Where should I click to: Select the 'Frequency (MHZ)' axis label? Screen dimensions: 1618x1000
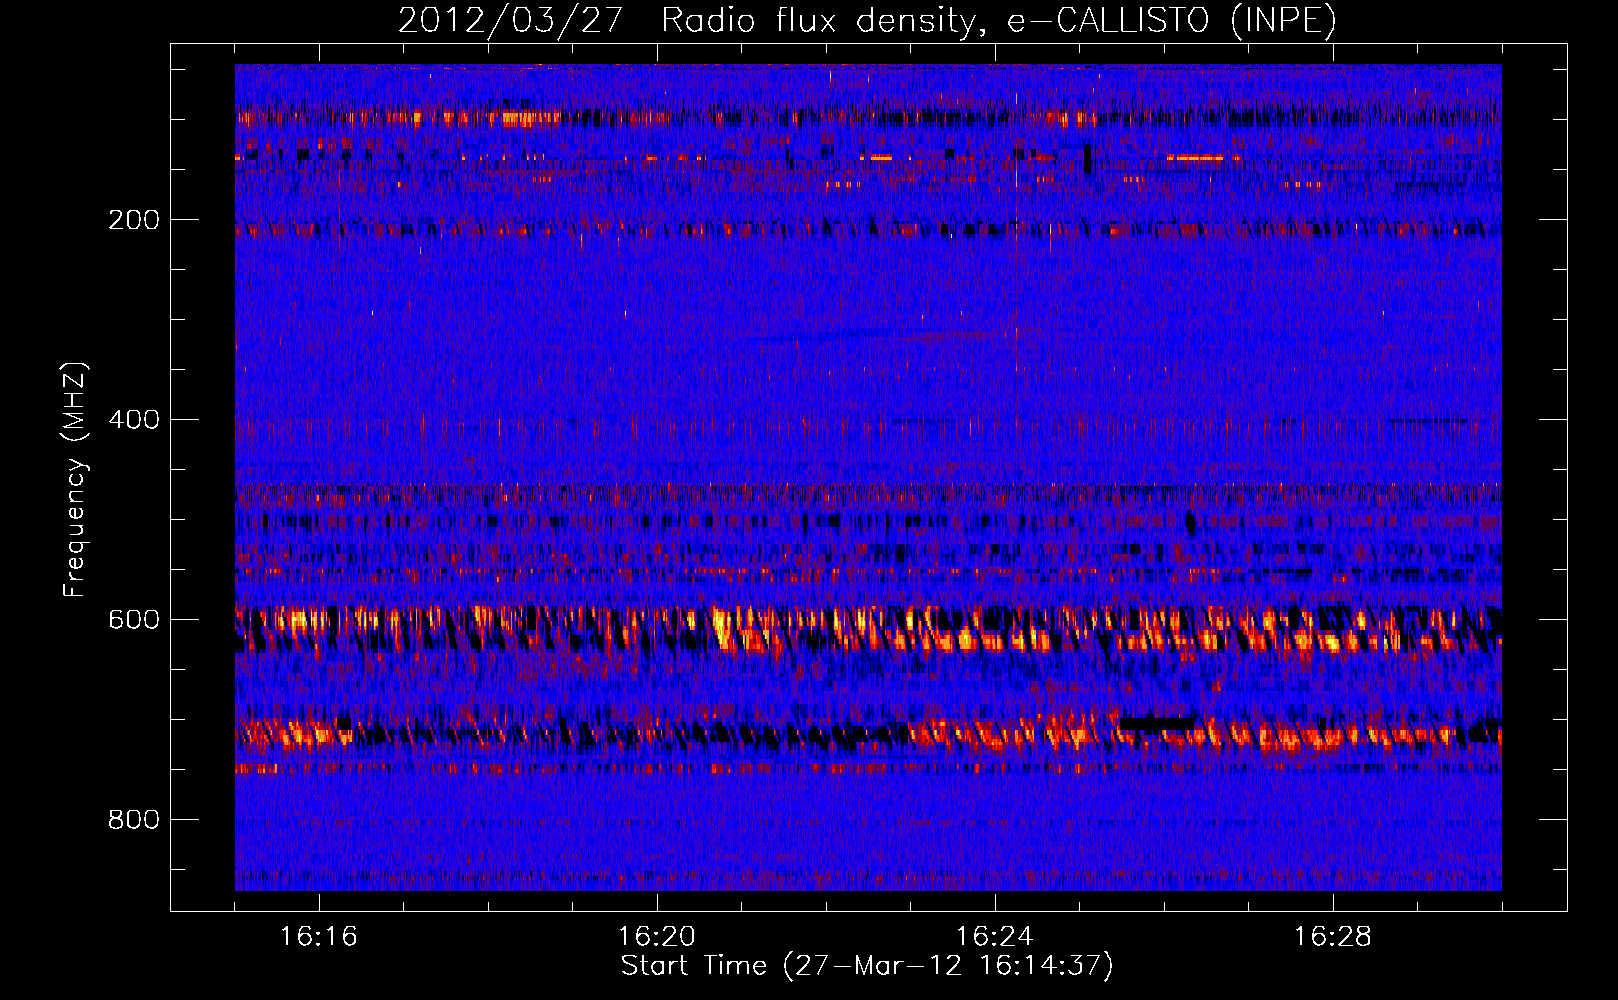[x=75, y=480]
